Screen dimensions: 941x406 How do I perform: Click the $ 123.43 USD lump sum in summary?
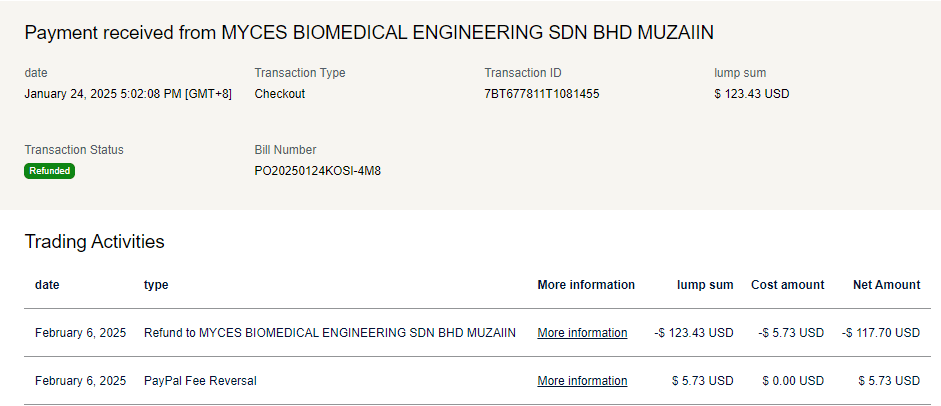point(752,94)
